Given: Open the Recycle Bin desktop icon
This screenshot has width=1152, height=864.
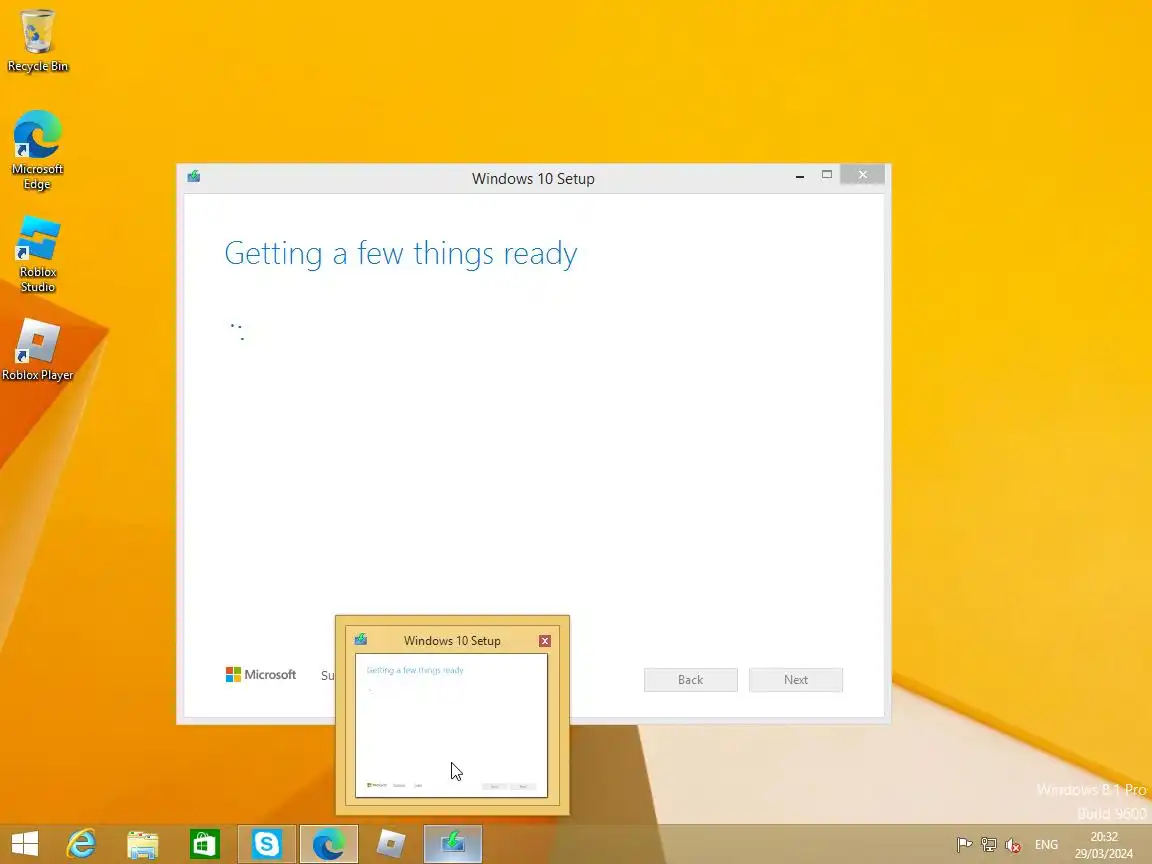Looking at the screenshot, I should pos(37,41).
